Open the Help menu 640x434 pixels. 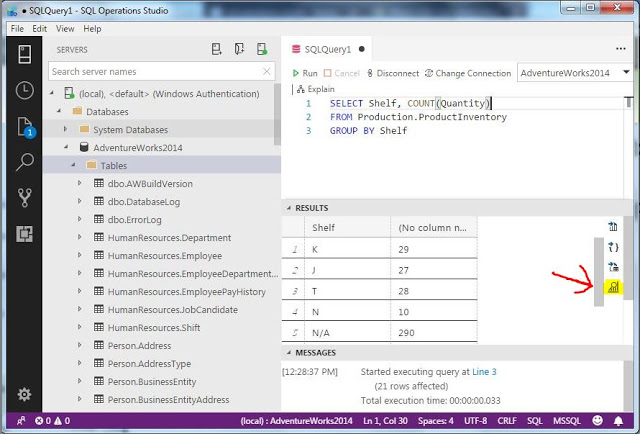[92, 29]
